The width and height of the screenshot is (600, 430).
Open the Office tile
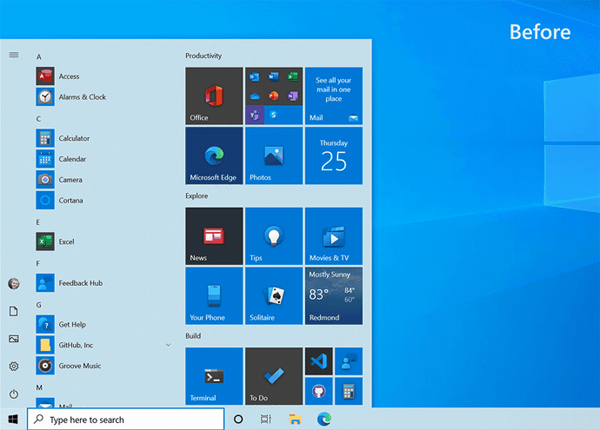tap(214, 96)
